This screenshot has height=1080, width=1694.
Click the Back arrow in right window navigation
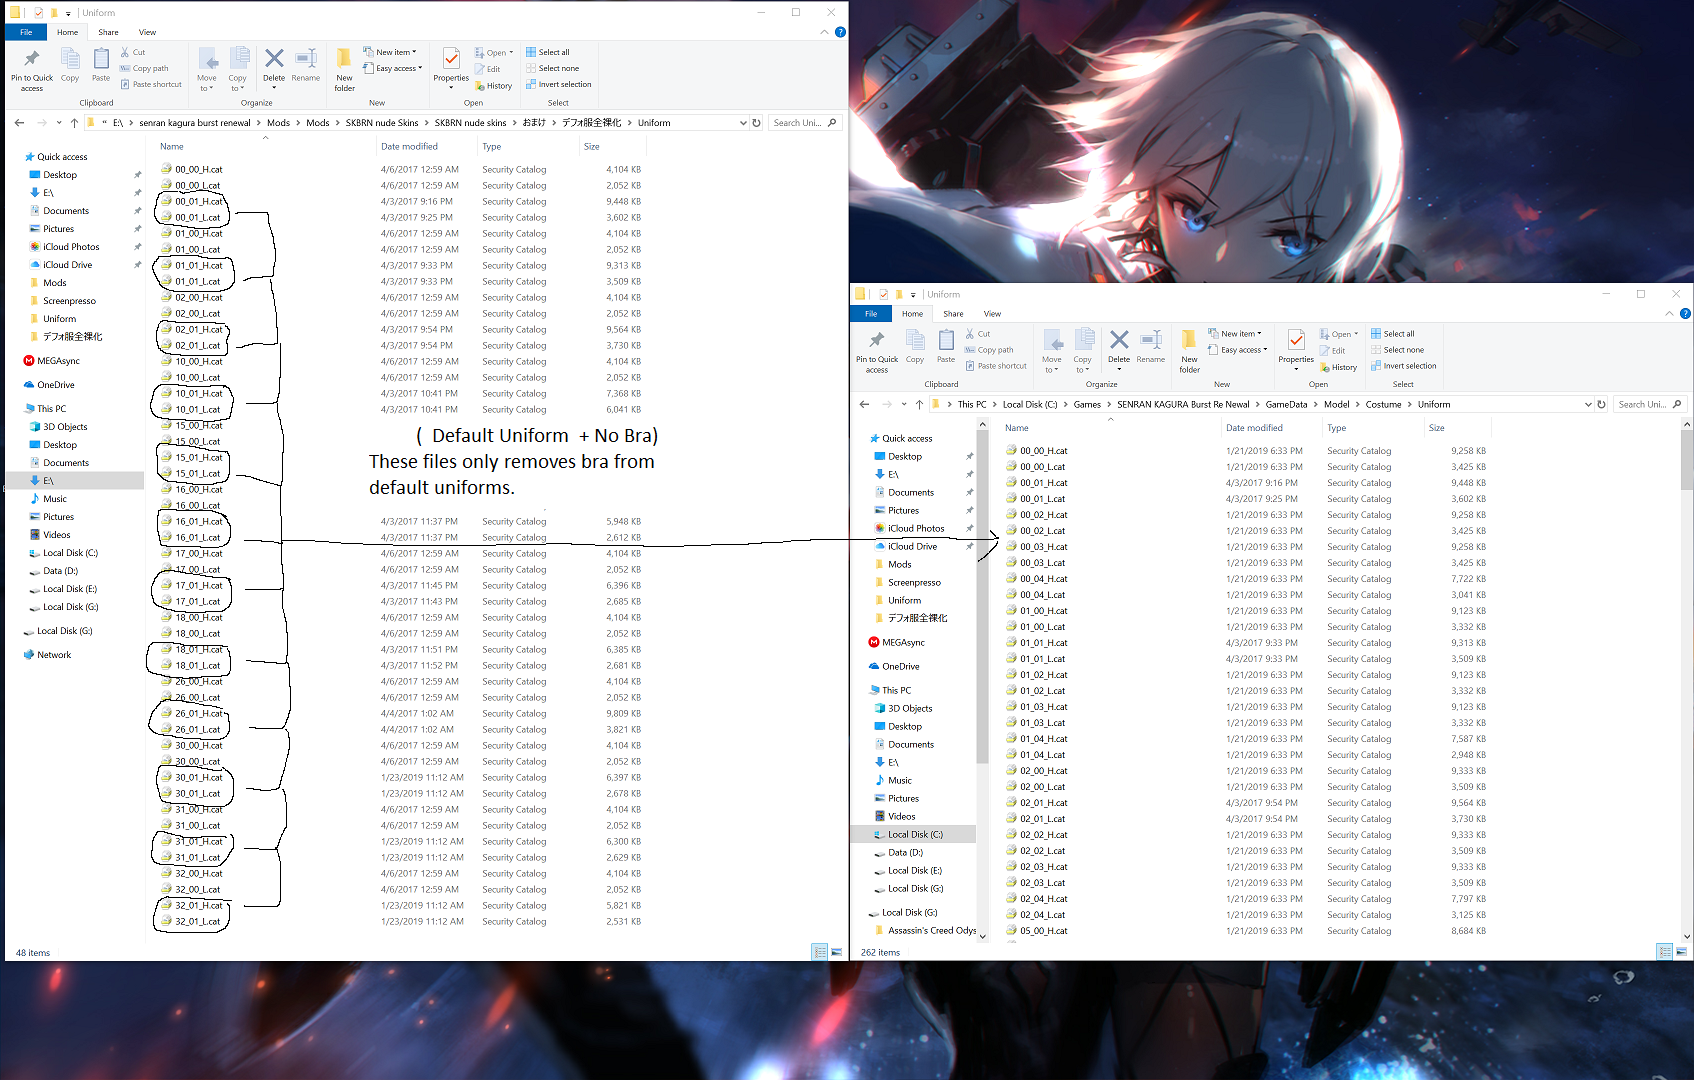(864, 404)
